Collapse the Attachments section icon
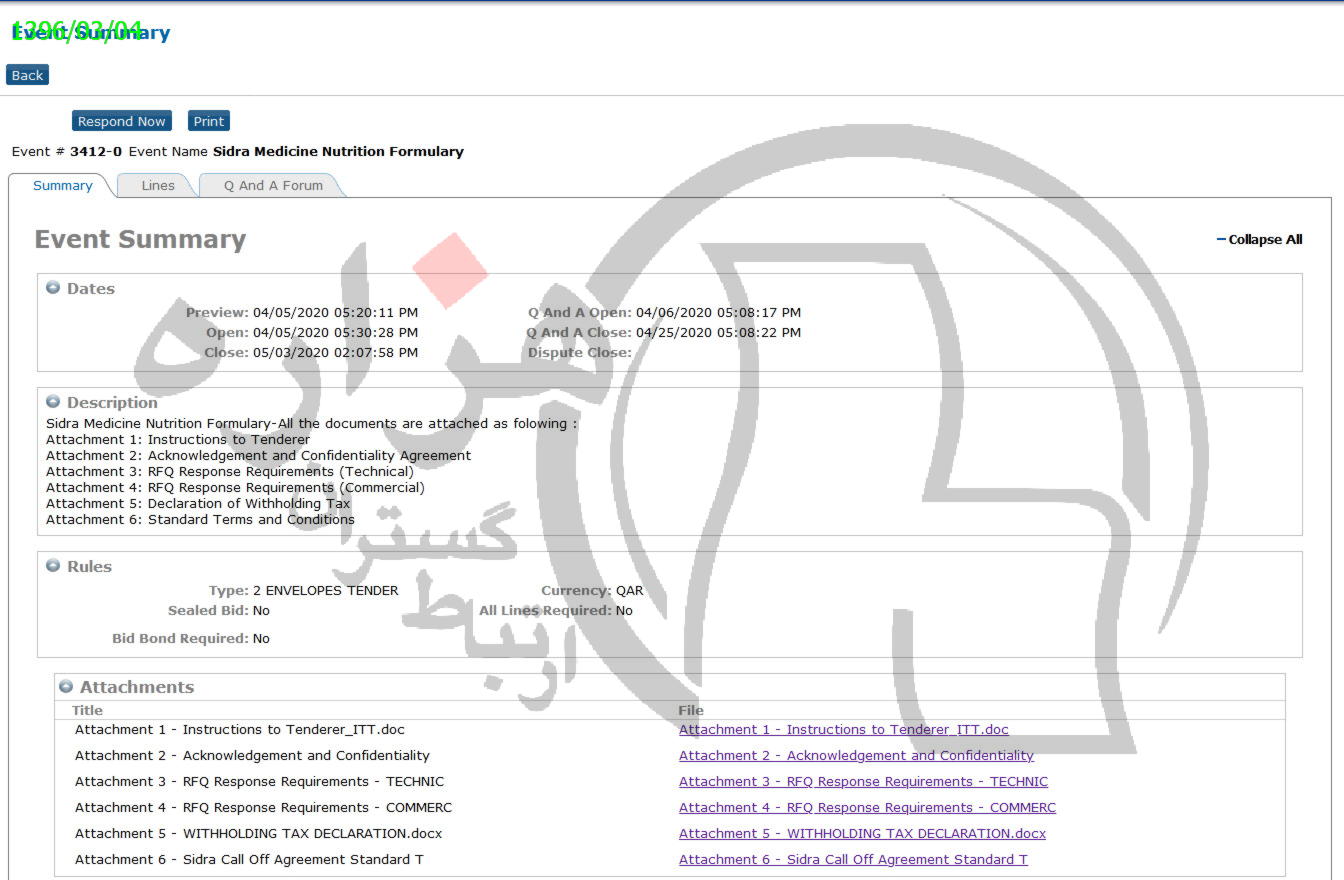 [x=66, y=687]
